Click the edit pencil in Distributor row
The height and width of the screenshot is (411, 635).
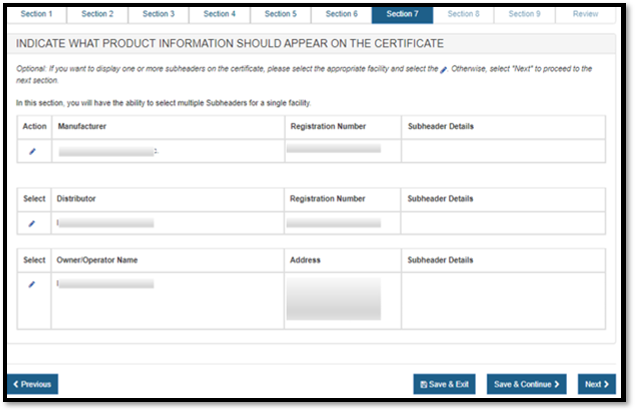pyautogui.click(x=32, y=223)
